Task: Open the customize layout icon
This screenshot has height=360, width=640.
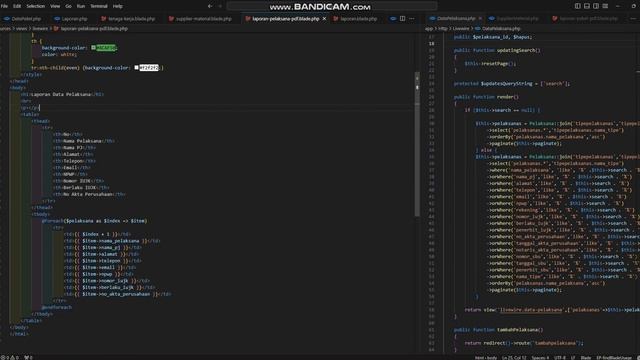Action: click(x=605, y=6)
